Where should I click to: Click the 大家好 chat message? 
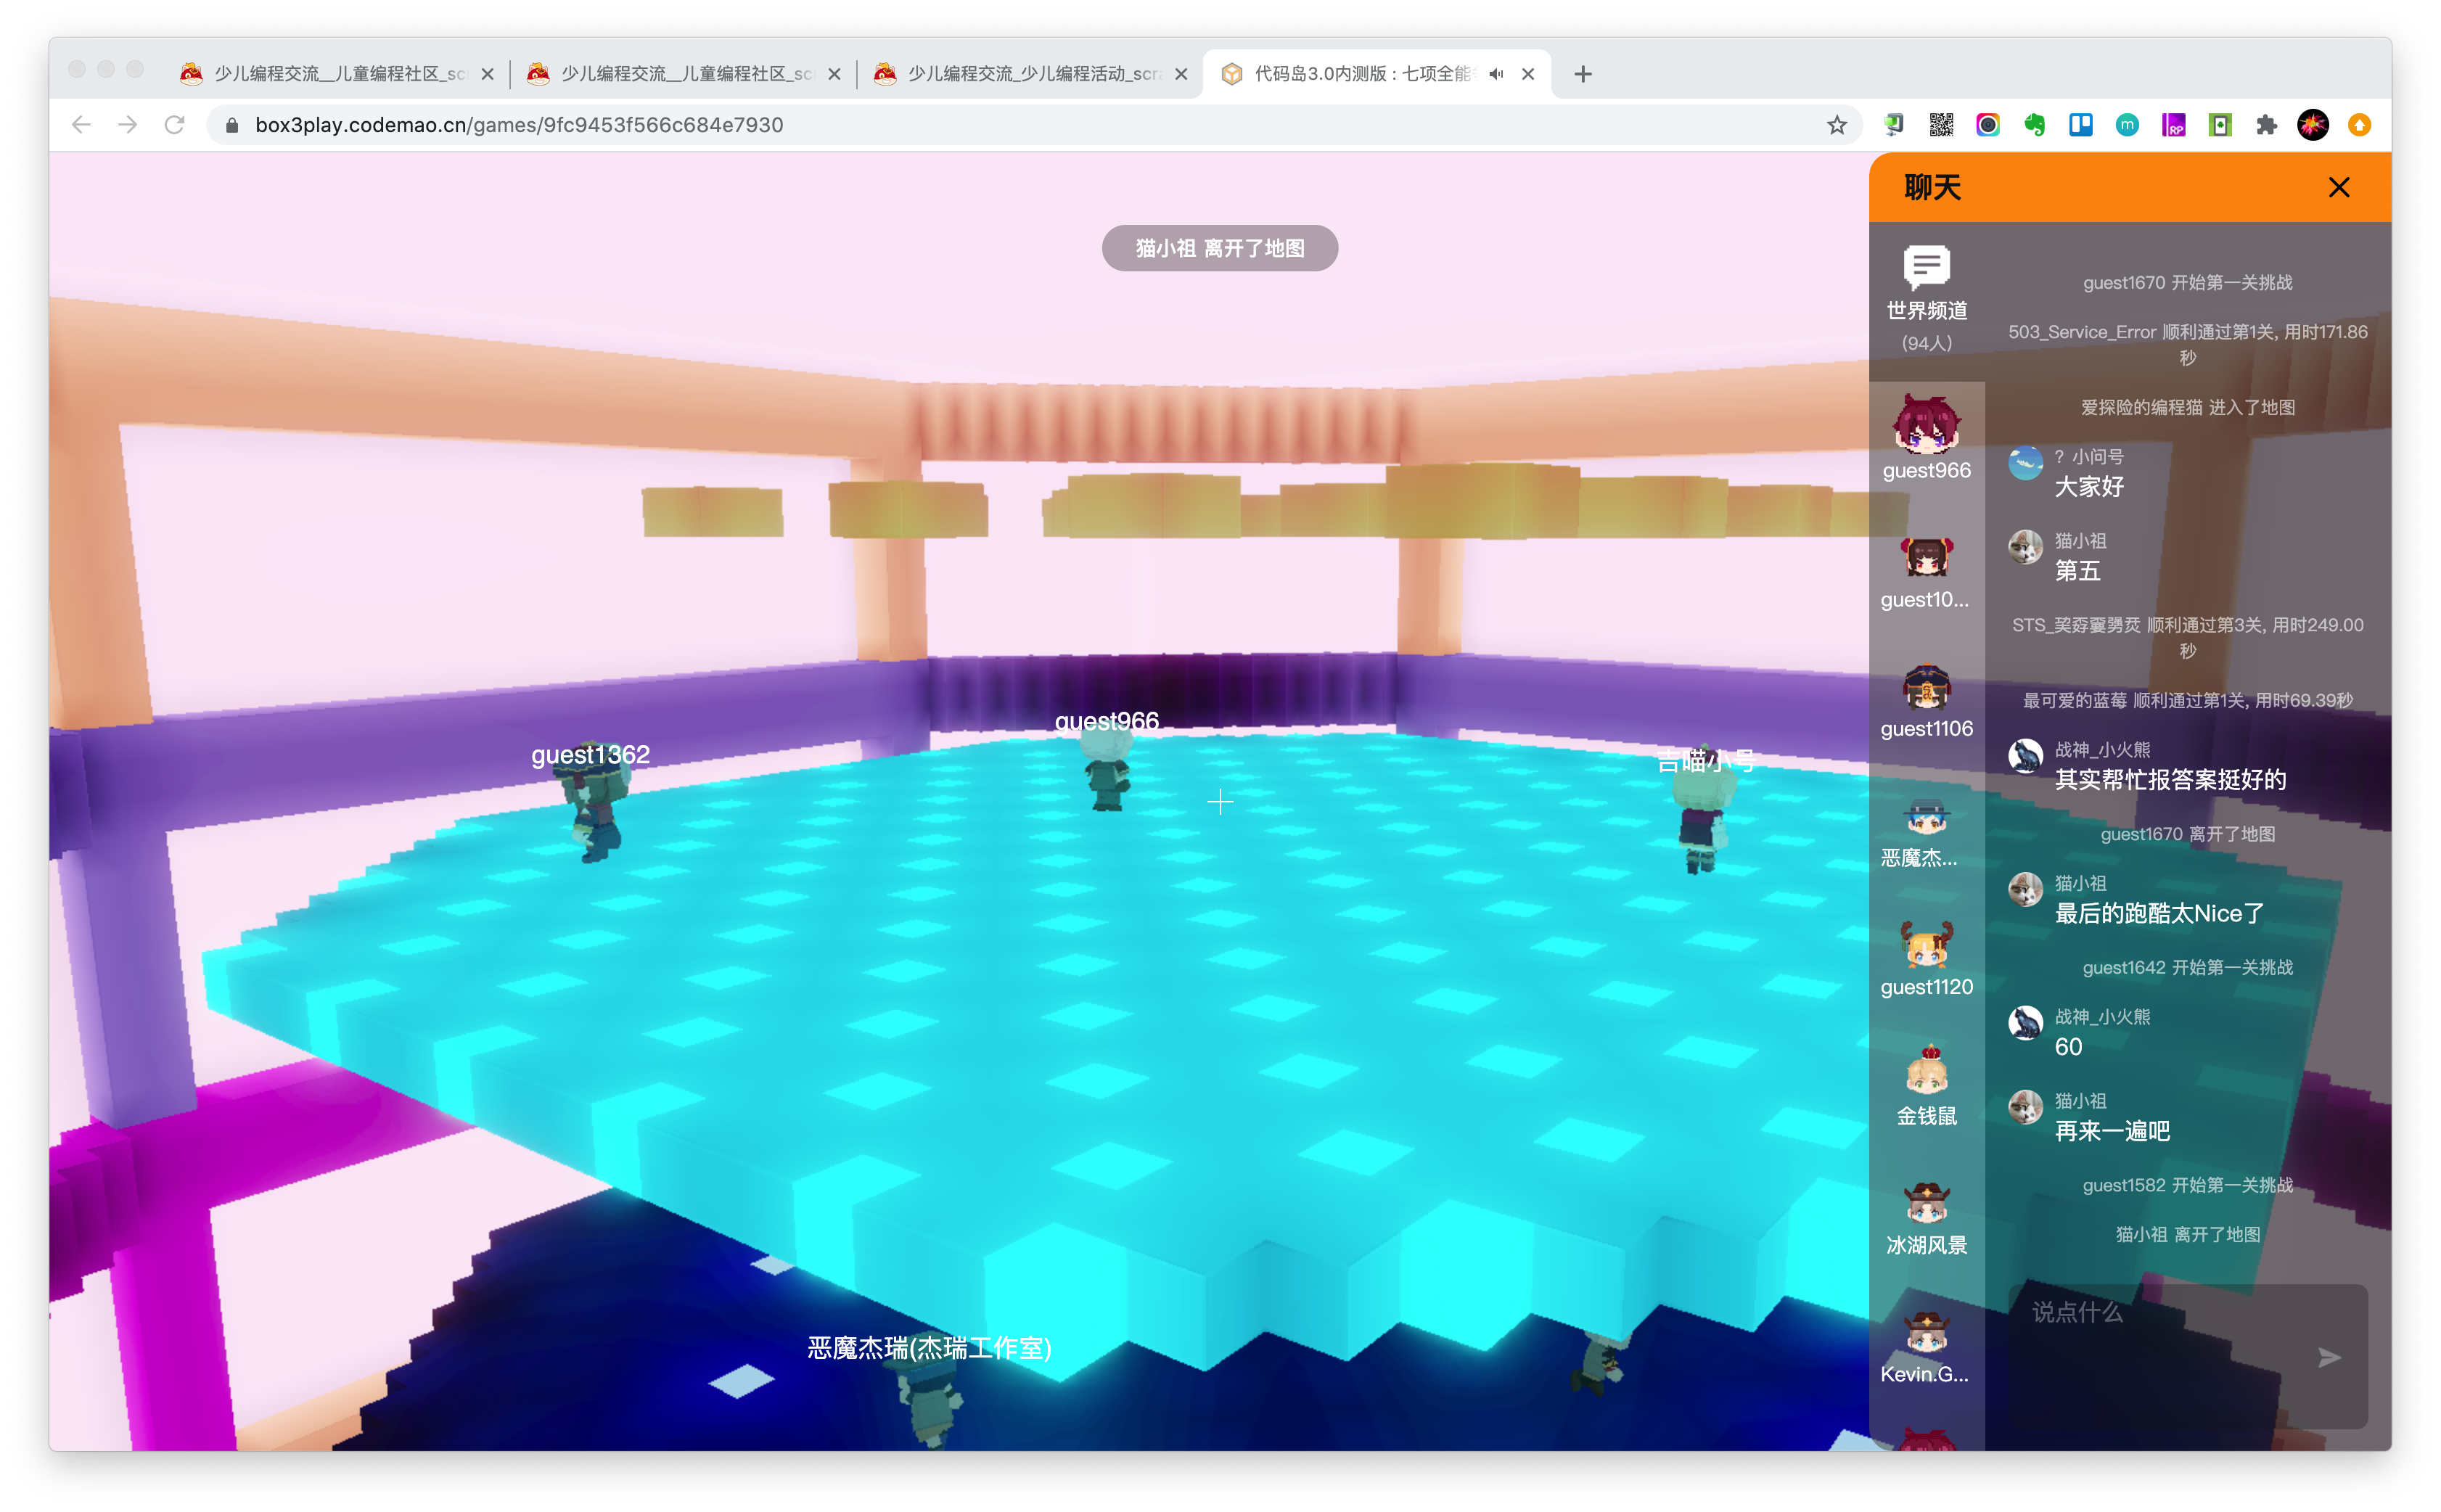tap(2088, 487)
